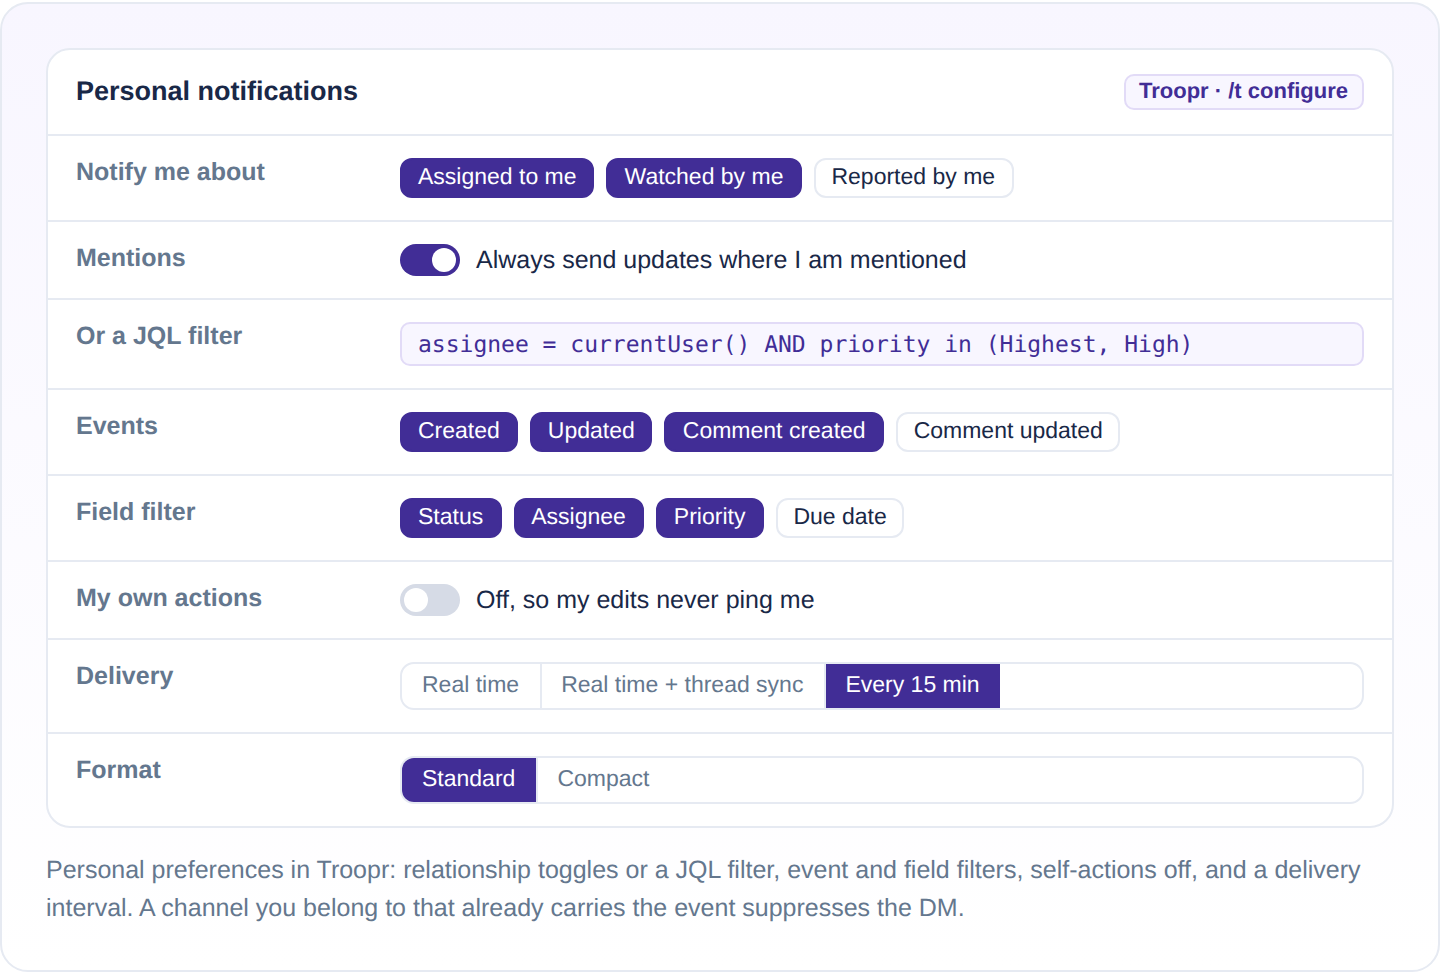1440x974 pixels.
Task: Click 'Always send updates where I am mentioned'
Action: (721, 260)
